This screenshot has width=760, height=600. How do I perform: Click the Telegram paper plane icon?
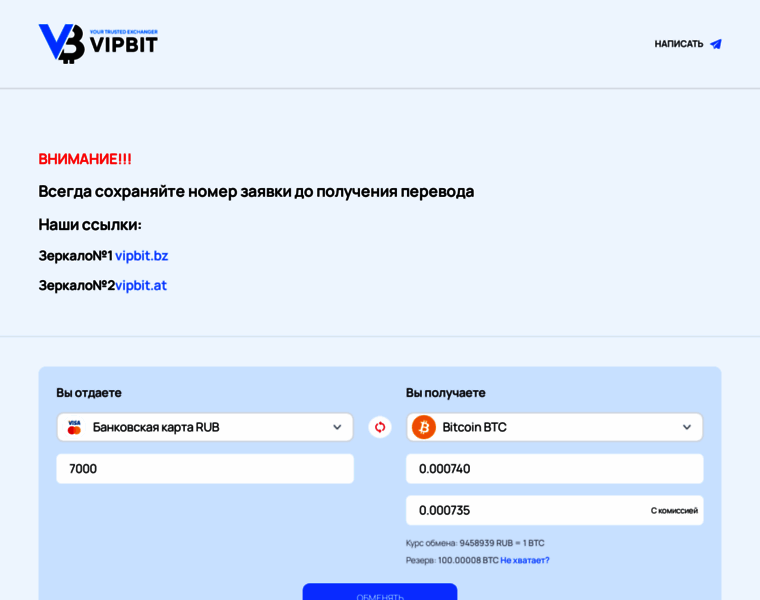[716, 44]
